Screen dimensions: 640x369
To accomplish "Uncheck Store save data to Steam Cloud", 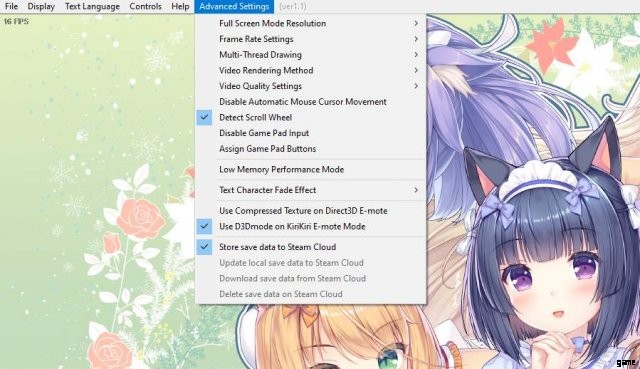I will click(x=311, y=247).
